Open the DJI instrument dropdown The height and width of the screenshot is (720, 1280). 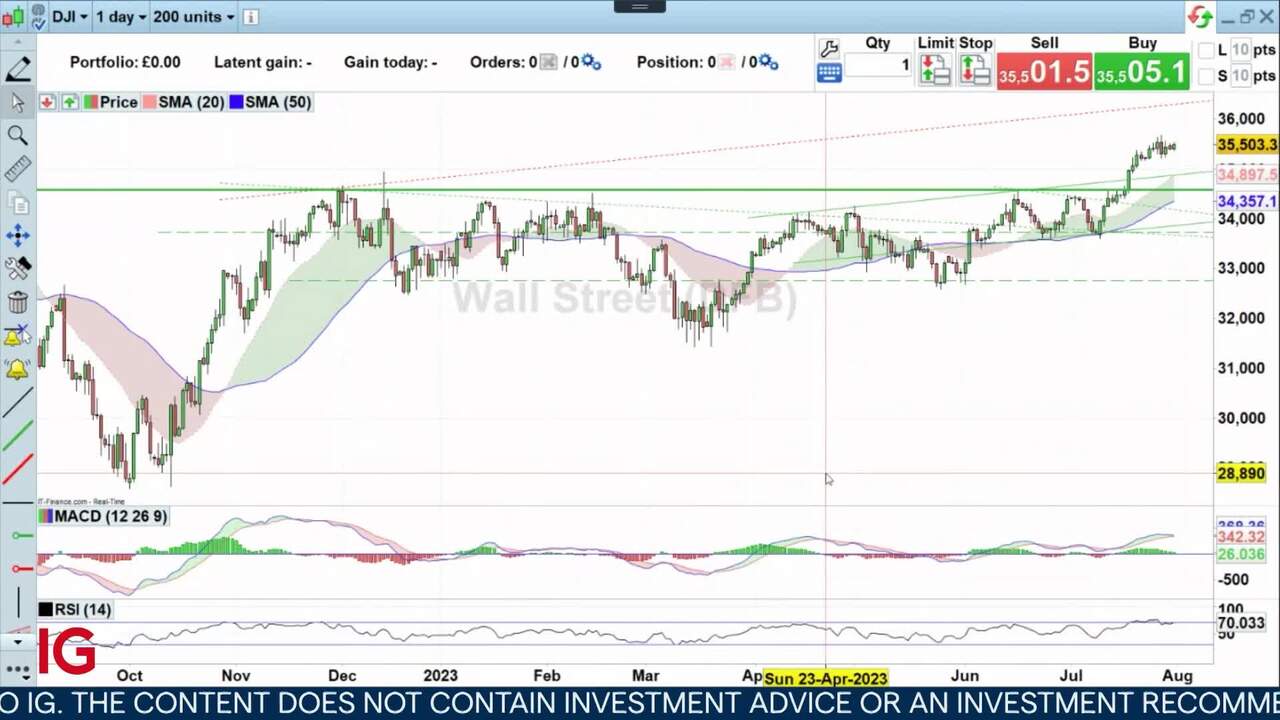coord(70,17)
